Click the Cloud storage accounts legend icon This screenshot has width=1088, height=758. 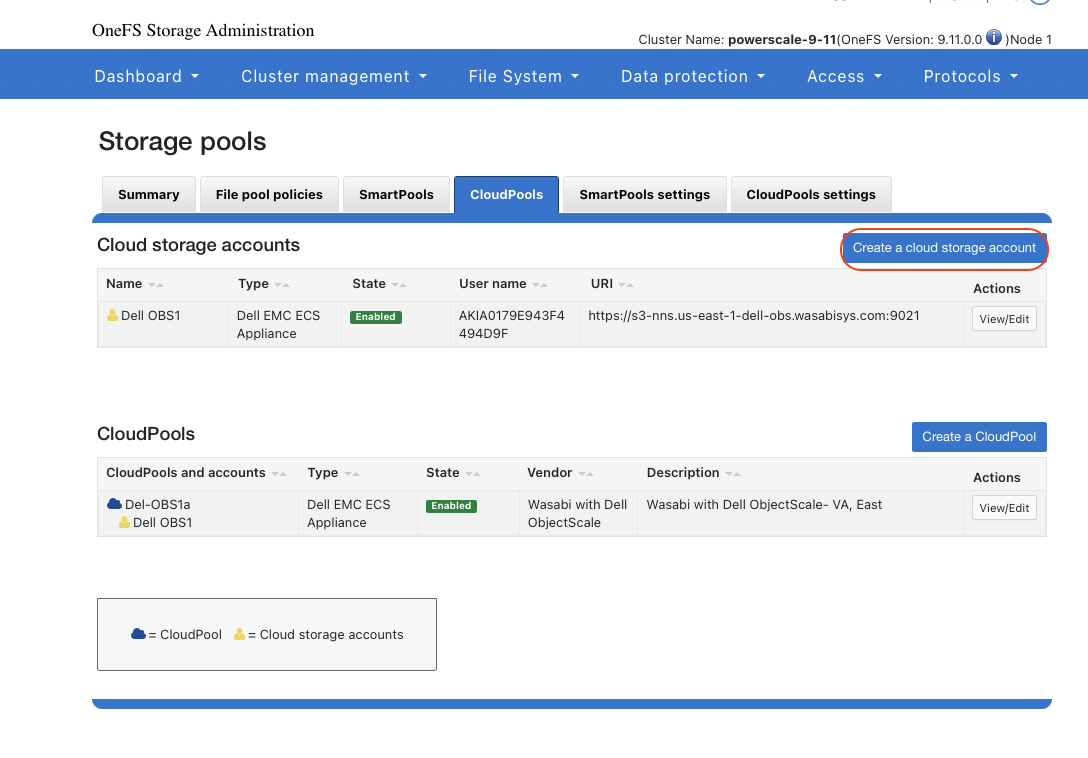tap(239, 634)
